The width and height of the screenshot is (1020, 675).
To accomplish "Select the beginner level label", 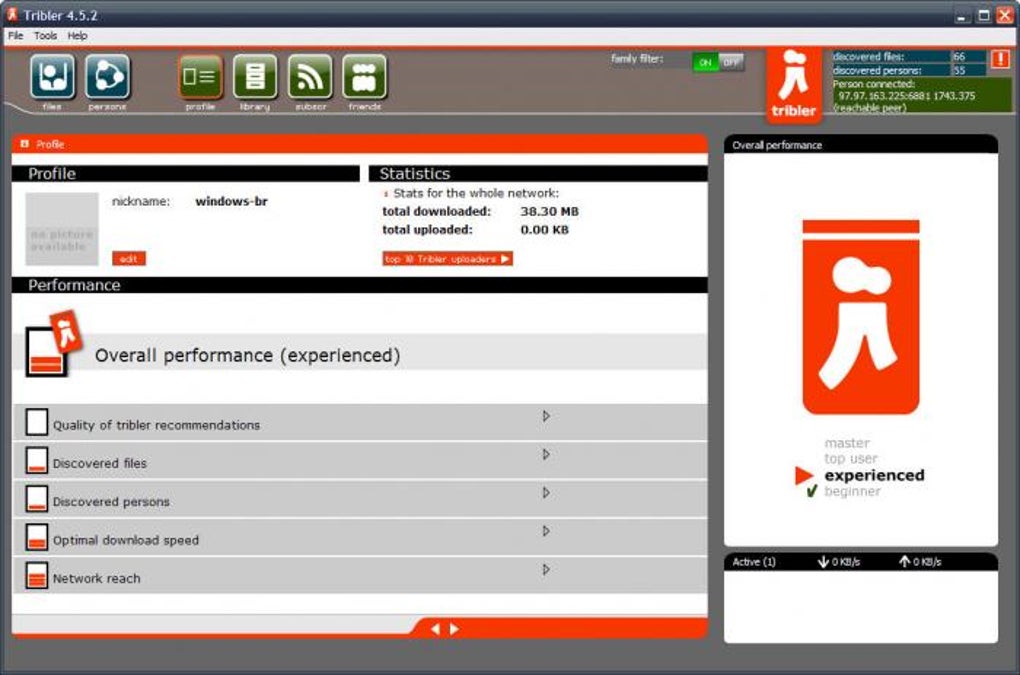I will 852,491.
